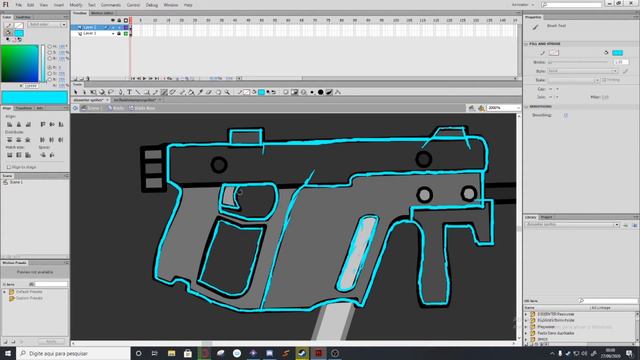Select the Free Transform tool
This screenshot has width=640, height=360.
pos(93,92)
